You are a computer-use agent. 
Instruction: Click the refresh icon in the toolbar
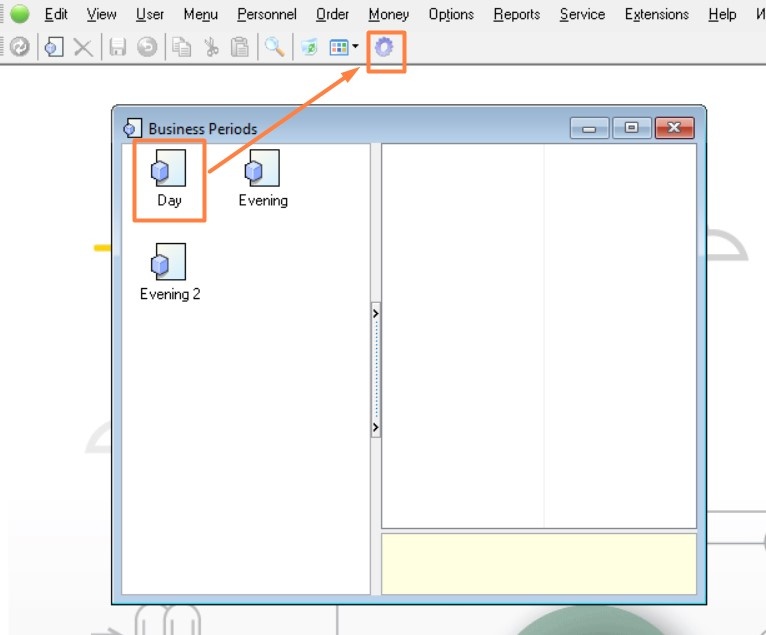(19, 47)
